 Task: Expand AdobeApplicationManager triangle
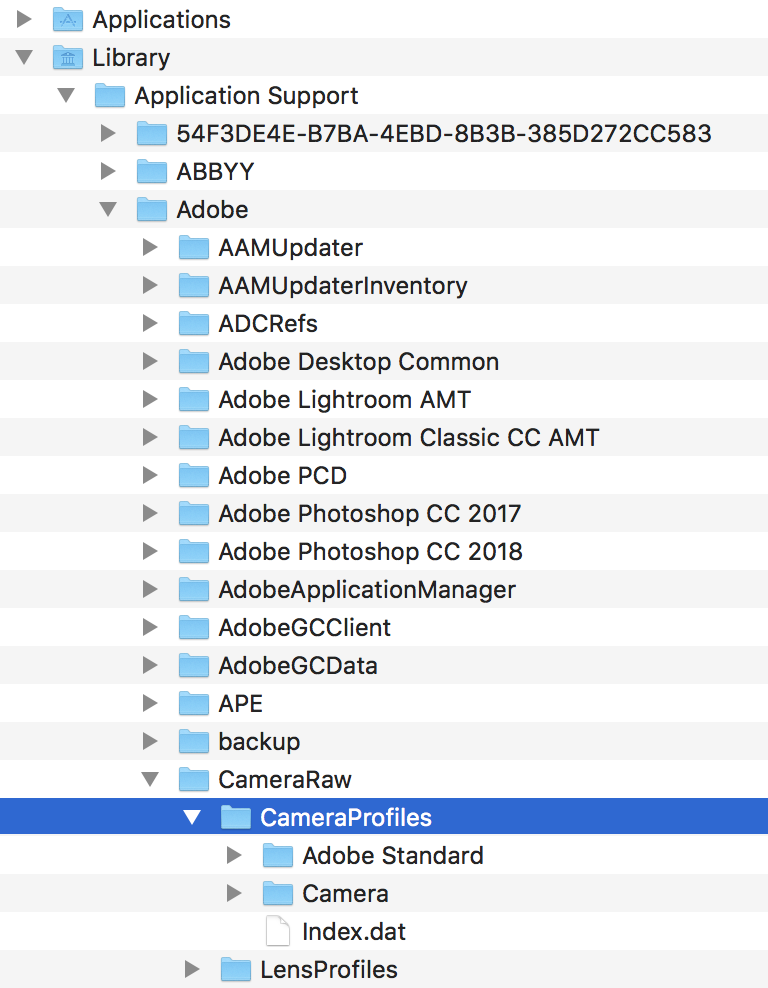[x=150, y=590]
